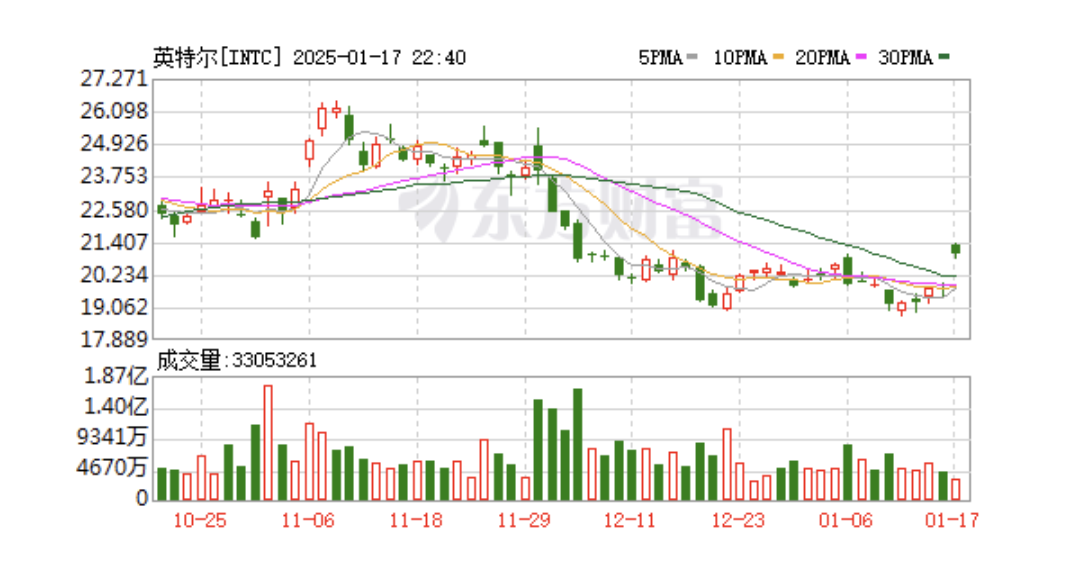Screen dimensions: 1070x572
Task: Click the 9341万 volume axis label
Action: (112, 438)
